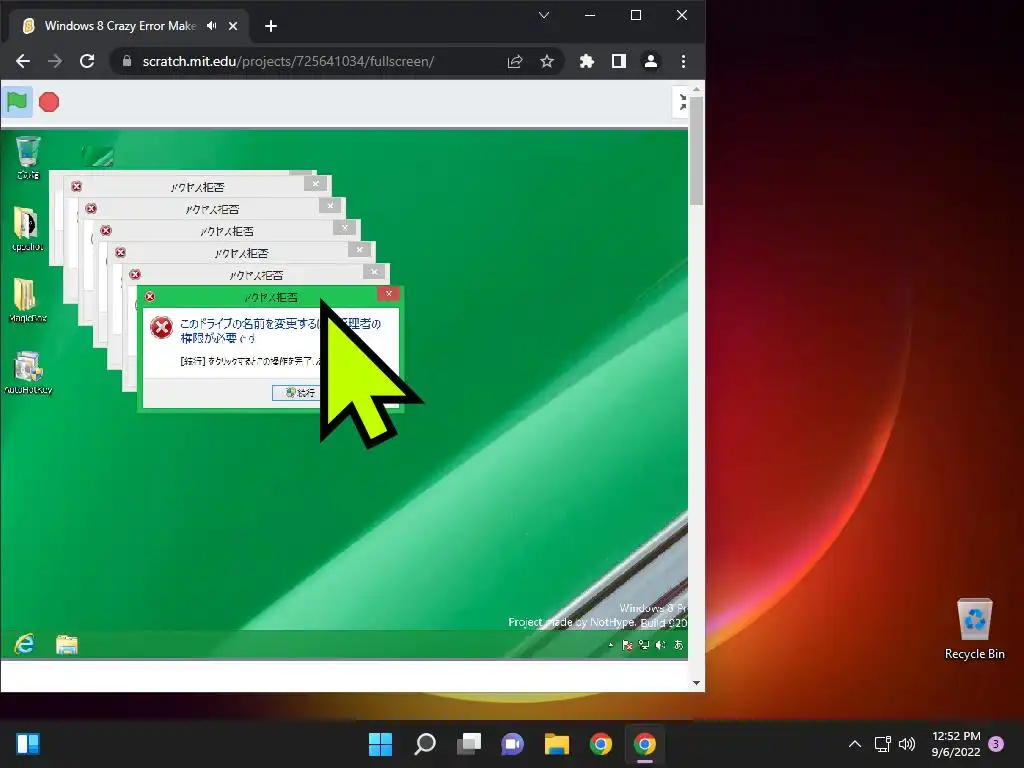Open Chrome three-dot menu
This screenshot has width=1024, height=768.
pyautogui.click(x=683, y=61)
